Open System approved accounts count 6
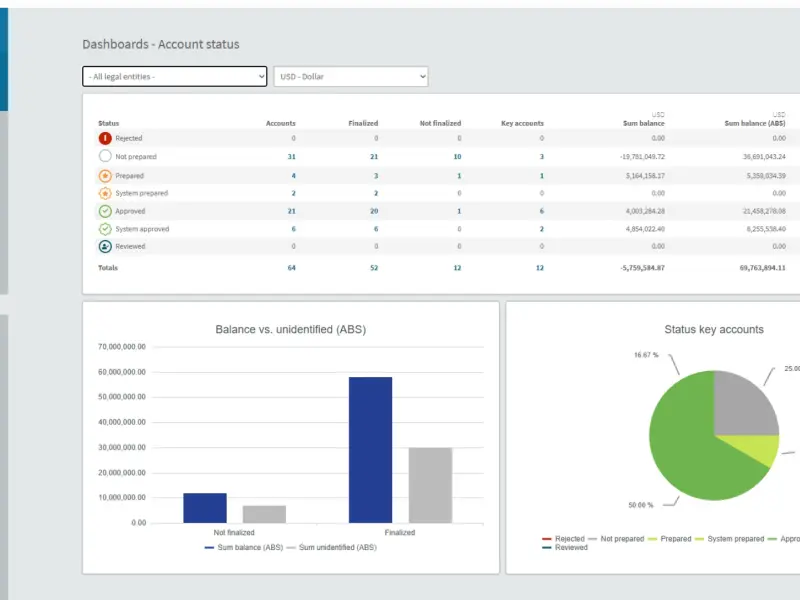The image size is (800, 600). pyautogui.click(x=293, y=229)
